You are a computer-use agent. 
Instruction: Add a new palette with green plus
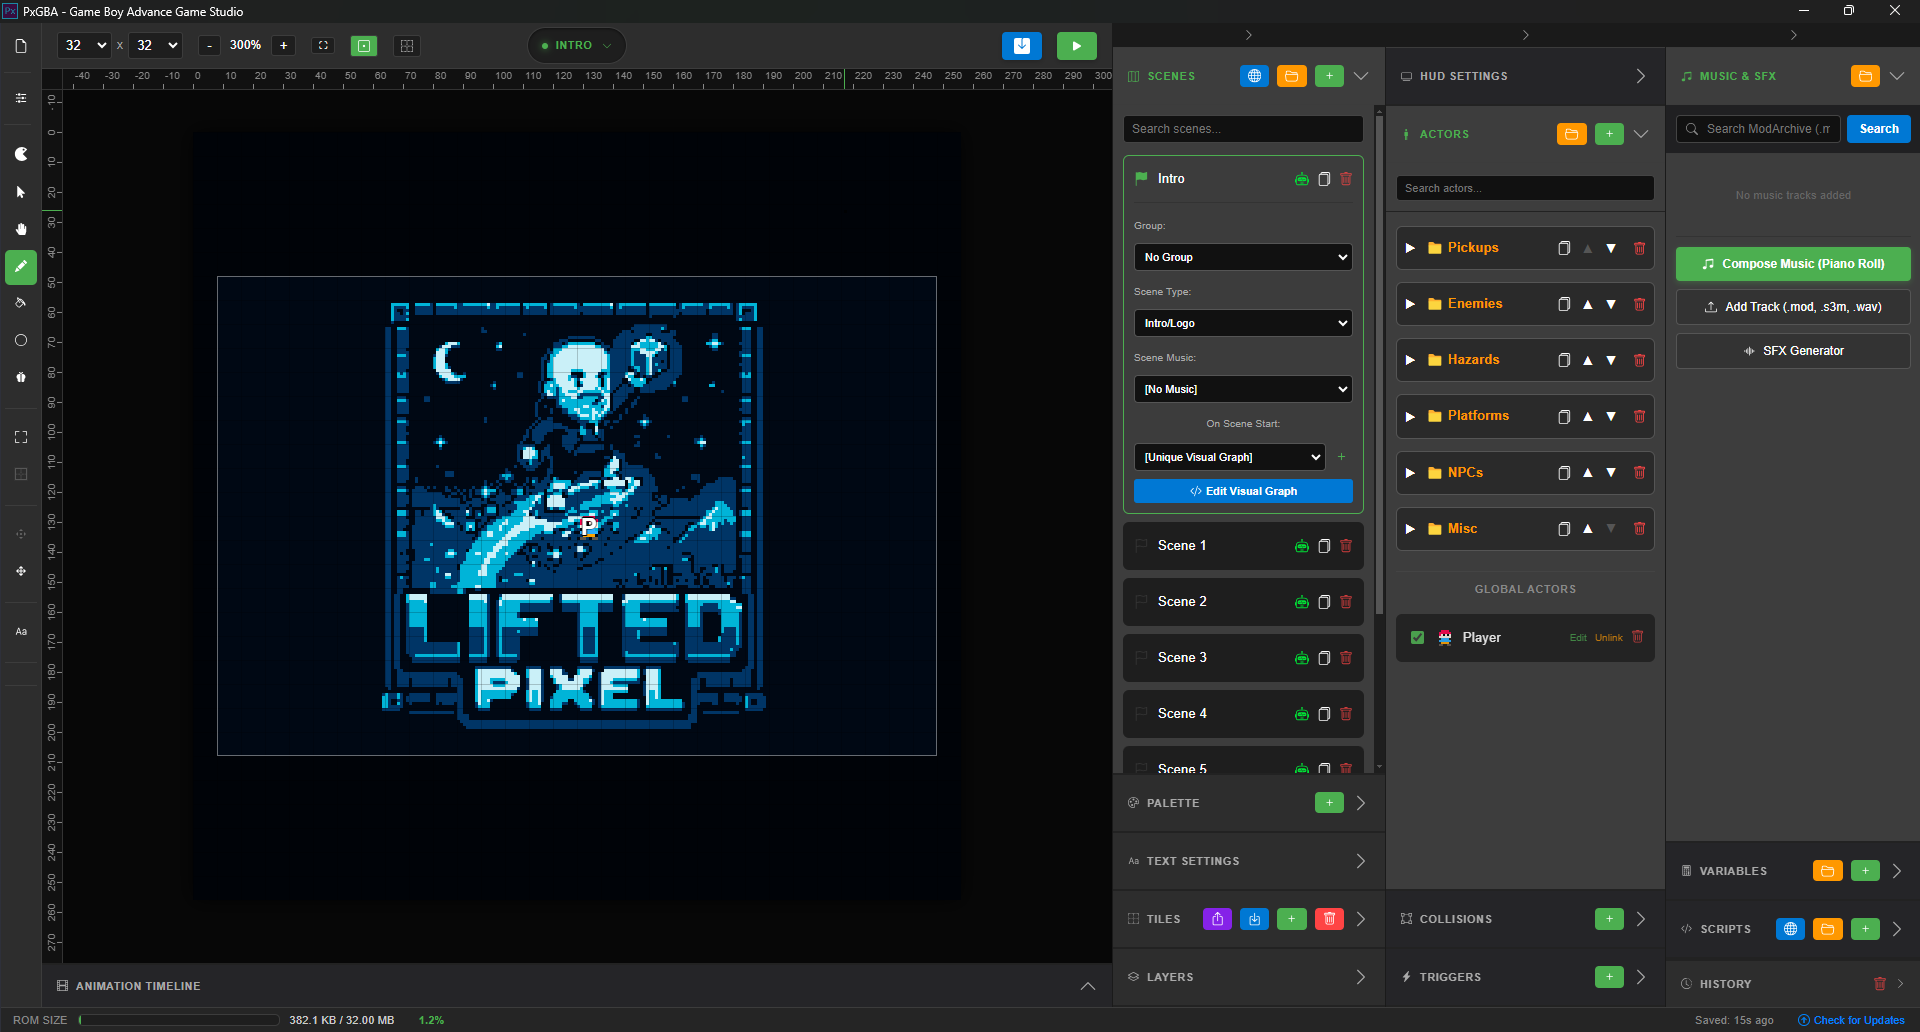tap(1329, 803)
